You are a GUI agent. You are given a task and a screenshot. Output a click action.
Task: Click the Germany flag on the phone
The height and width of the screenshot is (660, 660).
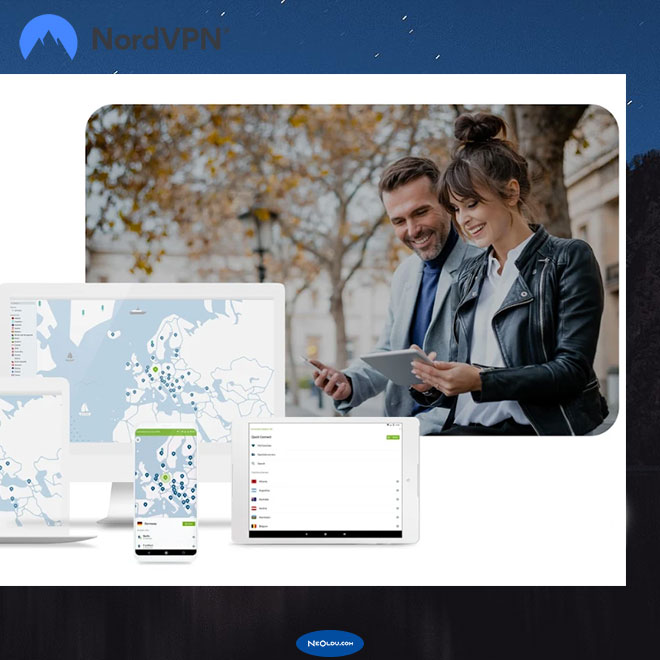pyautogui.click(x=141, y=522)
